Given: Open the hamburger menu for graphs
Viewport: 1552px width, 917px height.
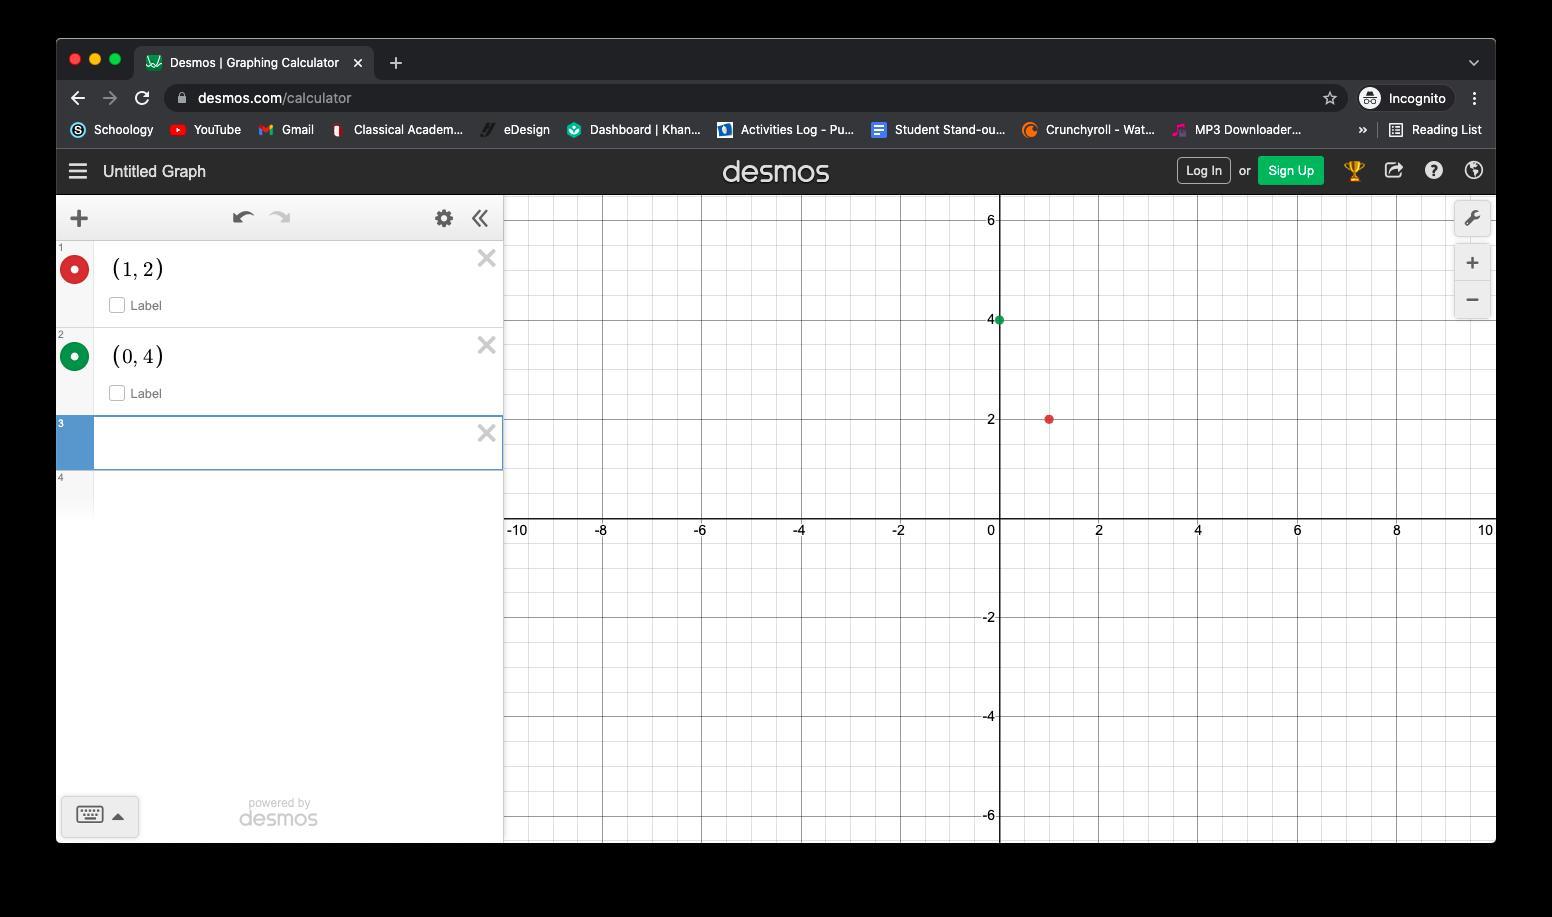Looking at the screenshot, I should tap(78, 171).
